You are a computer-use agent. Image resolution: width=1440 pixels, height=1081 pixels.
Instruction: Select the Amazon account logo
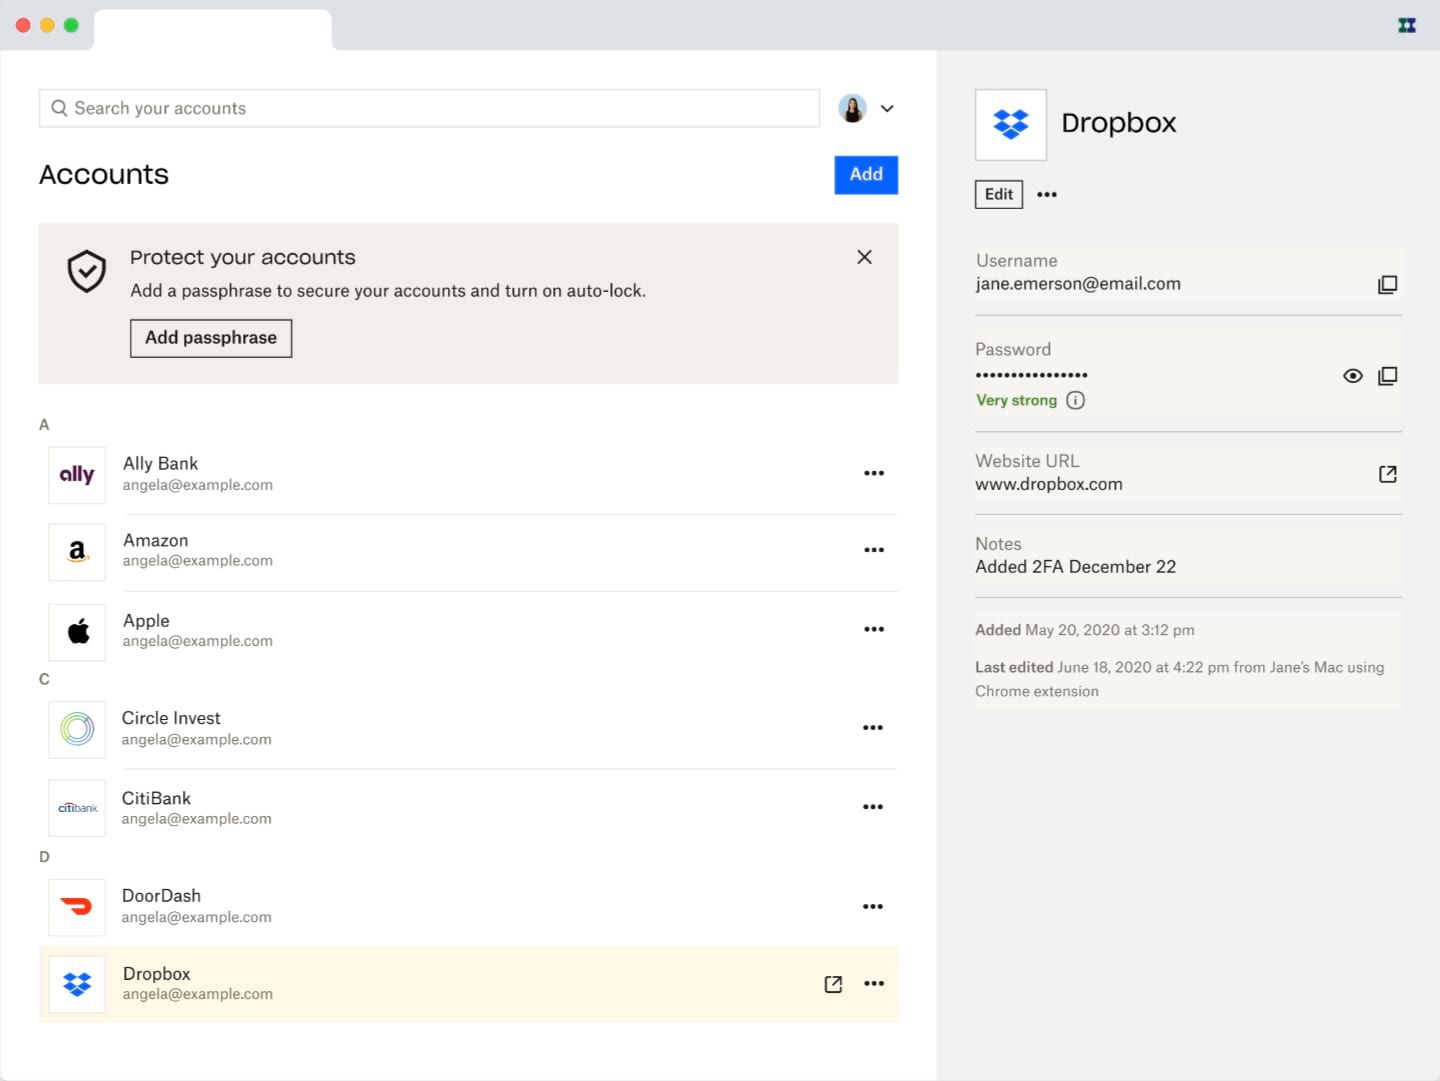[77, 551]
